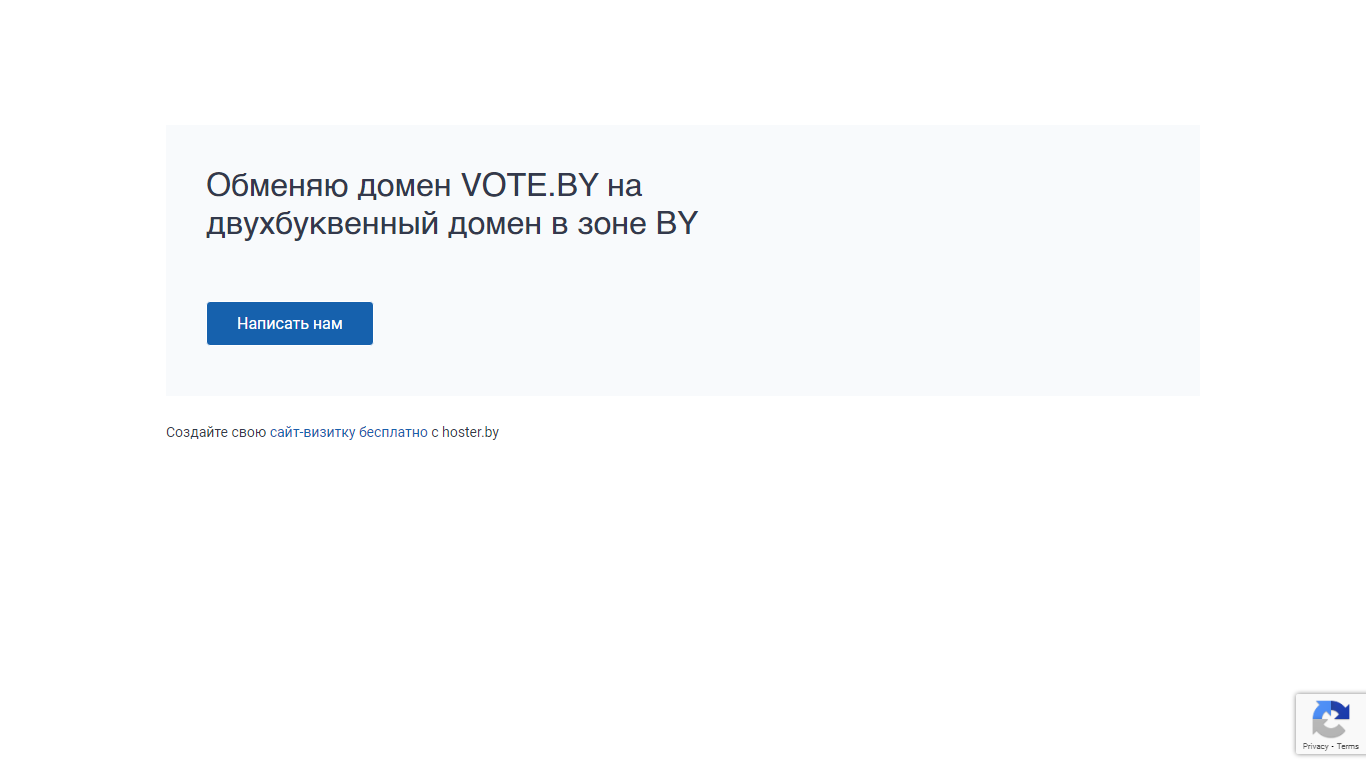
Task: Click the heading line "двухбуквенный домен в зоне BY"
Action: [452, 223]
